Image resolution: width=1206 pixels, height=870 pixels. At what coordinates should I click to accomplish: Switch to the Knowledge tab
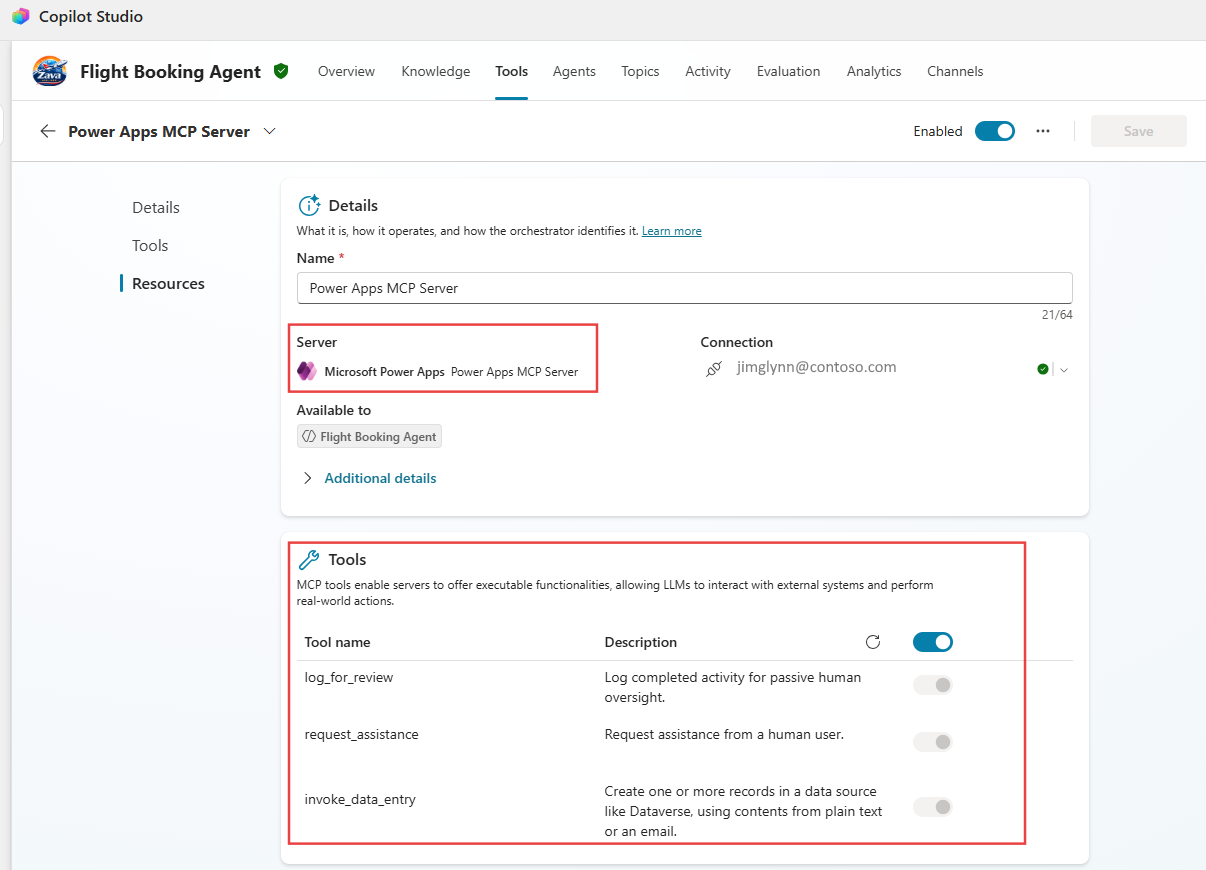435,71
